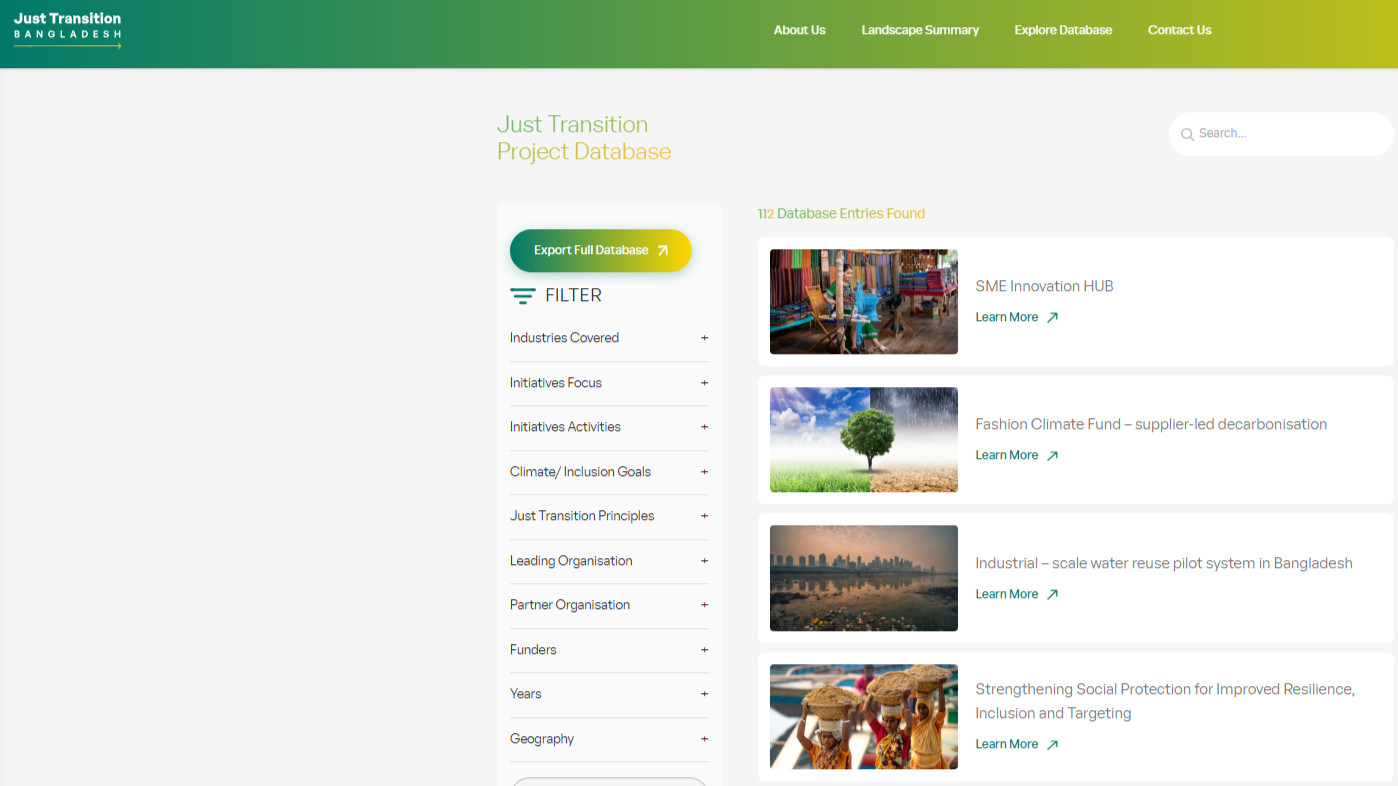Click arrow icon next to SME Innovation HUB Learn More

1052,318
